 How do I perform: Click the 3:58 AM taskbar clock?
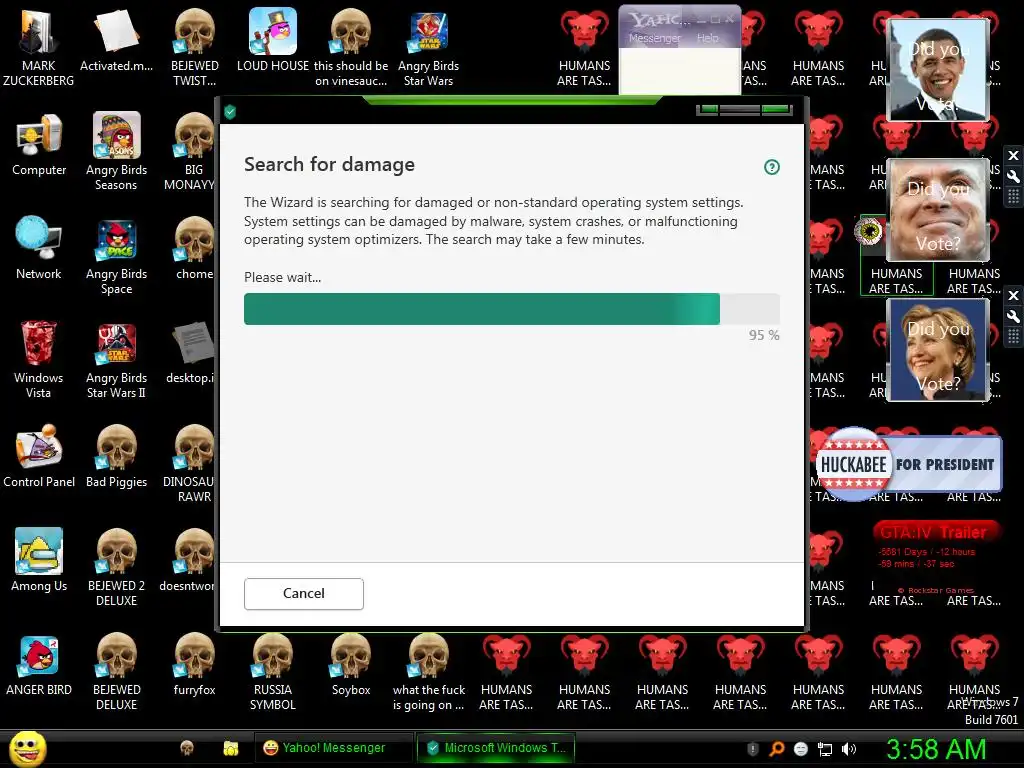coord(936,749)
